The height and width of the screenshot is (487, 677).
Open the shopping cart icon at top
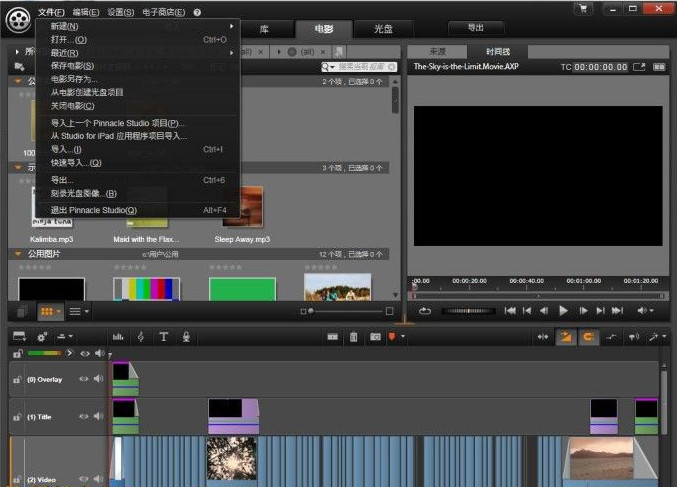pyautogui.click(x=583, y=9)
